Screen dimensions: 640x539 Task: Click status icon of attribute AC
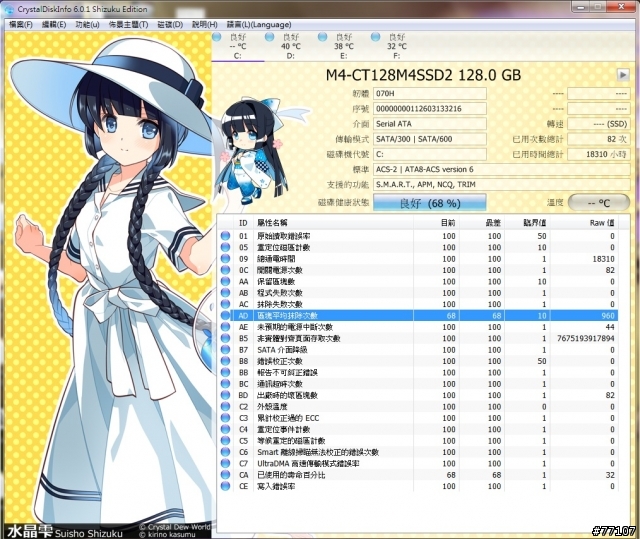225,304
